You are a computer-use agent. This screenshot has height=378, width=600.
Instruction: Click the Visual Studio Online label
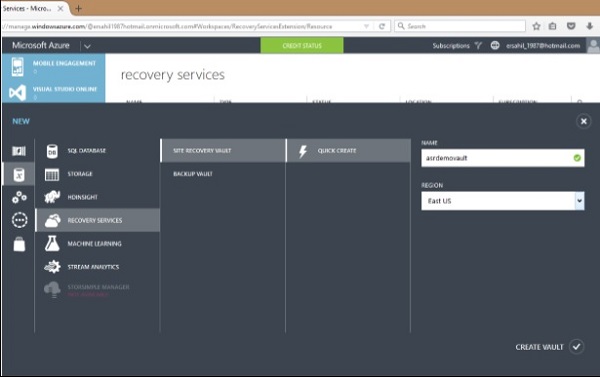(65, 89)
